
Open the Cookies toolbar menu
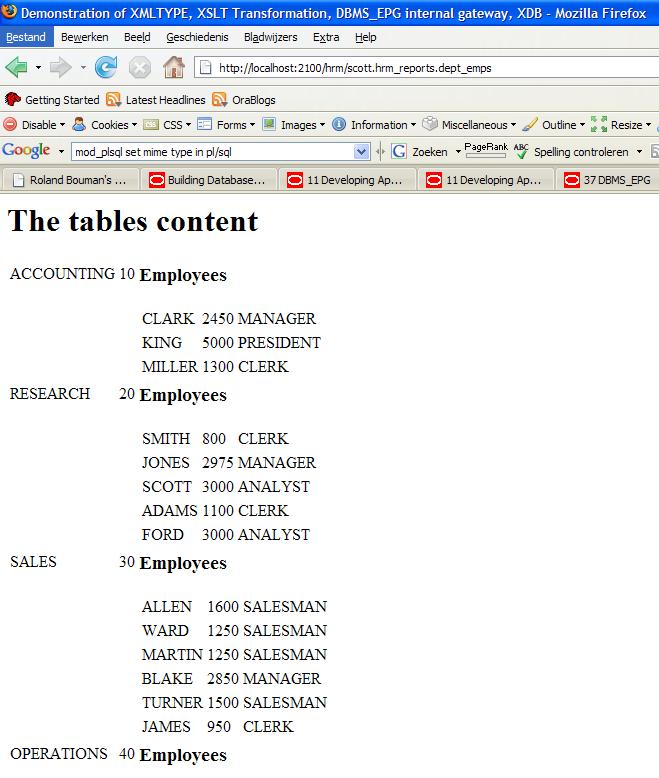[105, 125]
